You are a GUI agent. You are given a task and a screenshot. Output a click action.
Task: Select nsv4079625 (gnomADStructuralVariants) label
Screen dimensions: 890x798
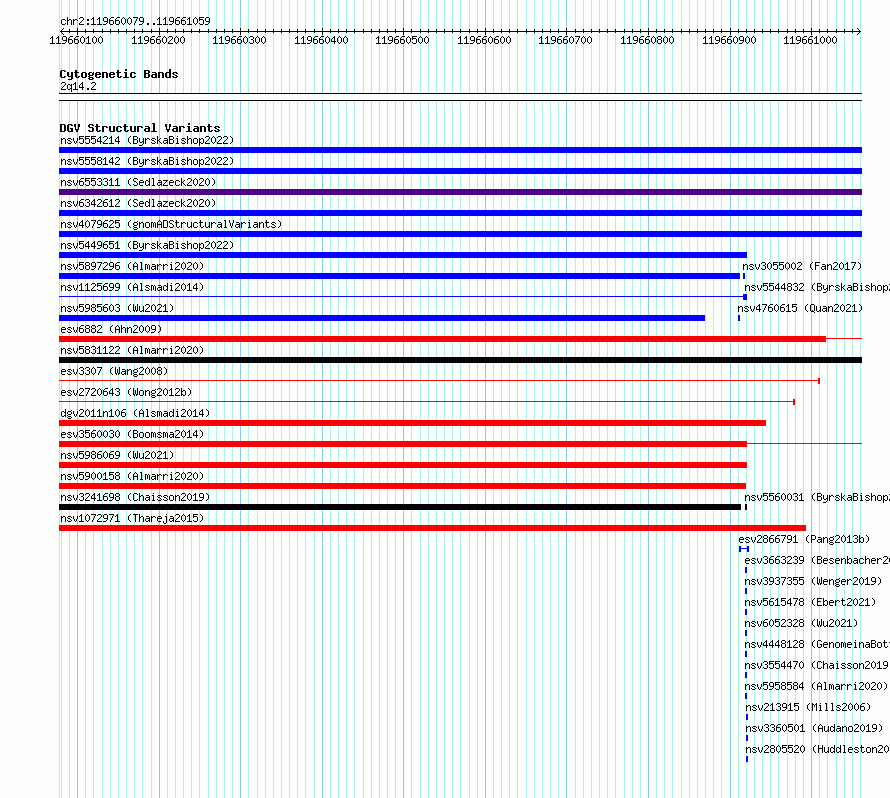click(171, 224)
